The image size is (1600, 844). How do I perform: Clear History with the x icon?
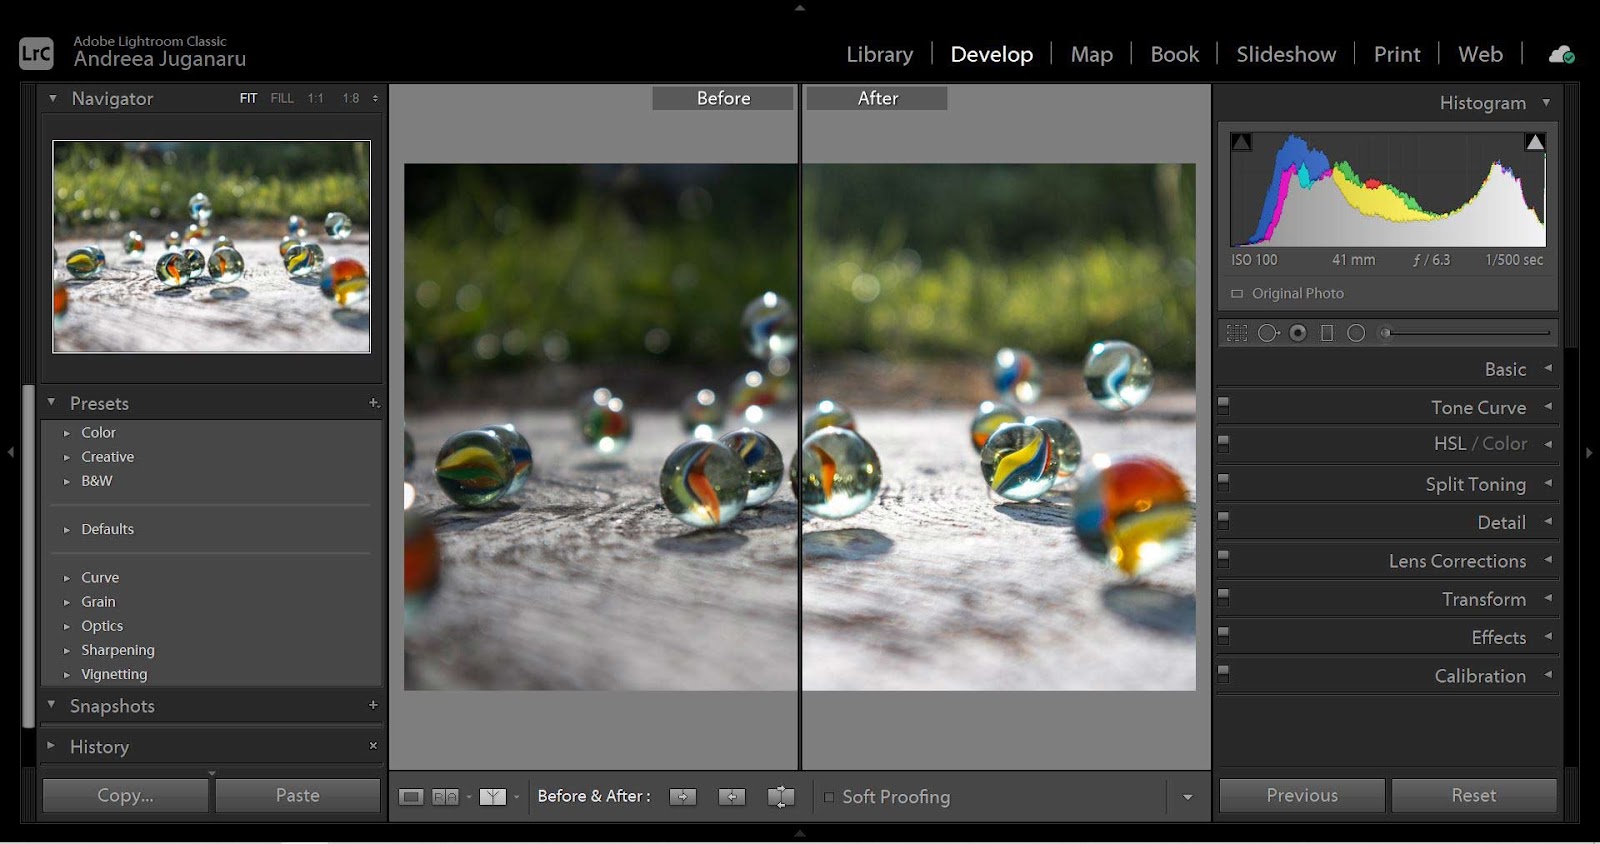373,746
